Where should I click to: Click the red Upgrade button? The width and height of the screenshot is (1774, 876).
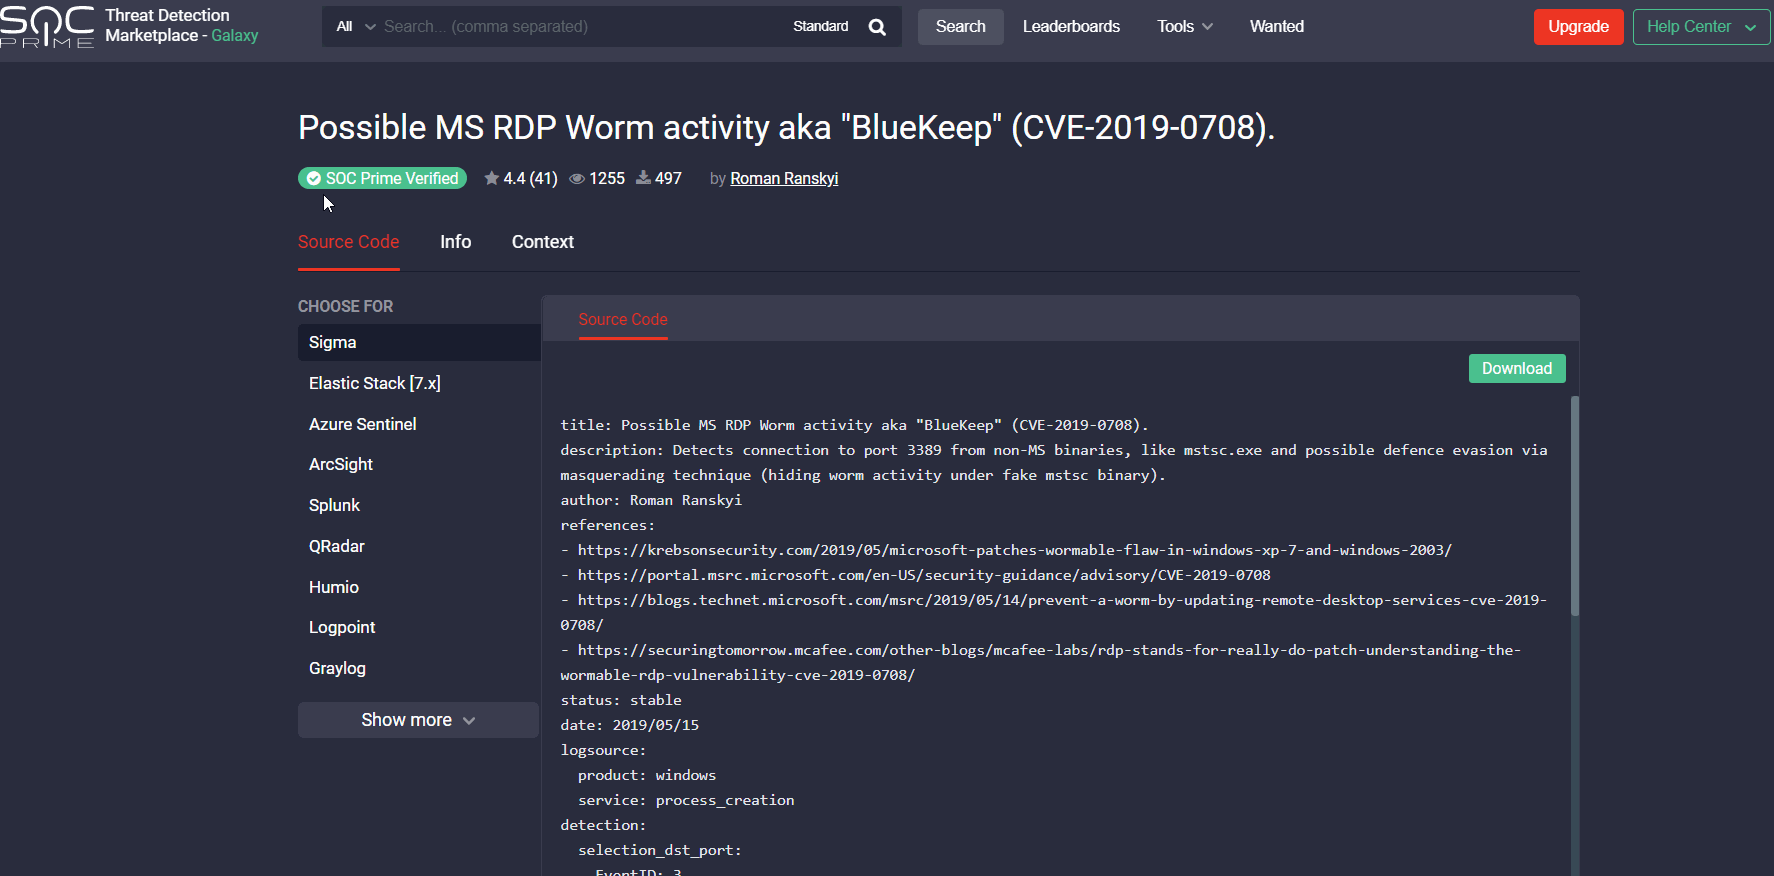(x=1578, y=27)
